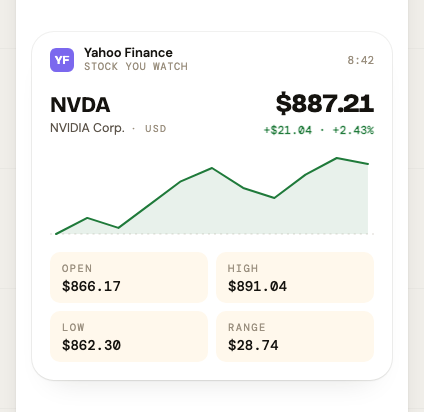Click the NVIDIA Corp. company name
The height and width of the screenshot is (412, 424).
tap(87, 128)
